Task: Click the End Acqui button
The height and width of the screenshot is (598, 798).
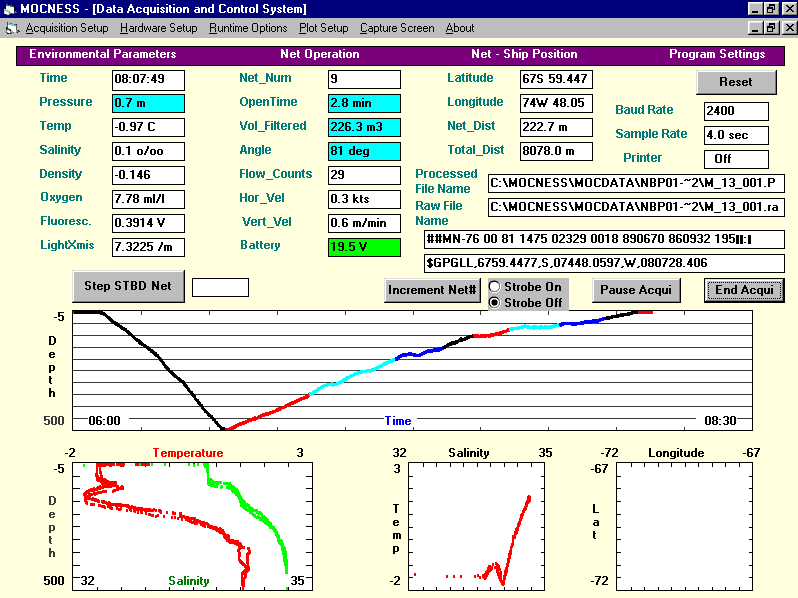Action: click(744, 290)
